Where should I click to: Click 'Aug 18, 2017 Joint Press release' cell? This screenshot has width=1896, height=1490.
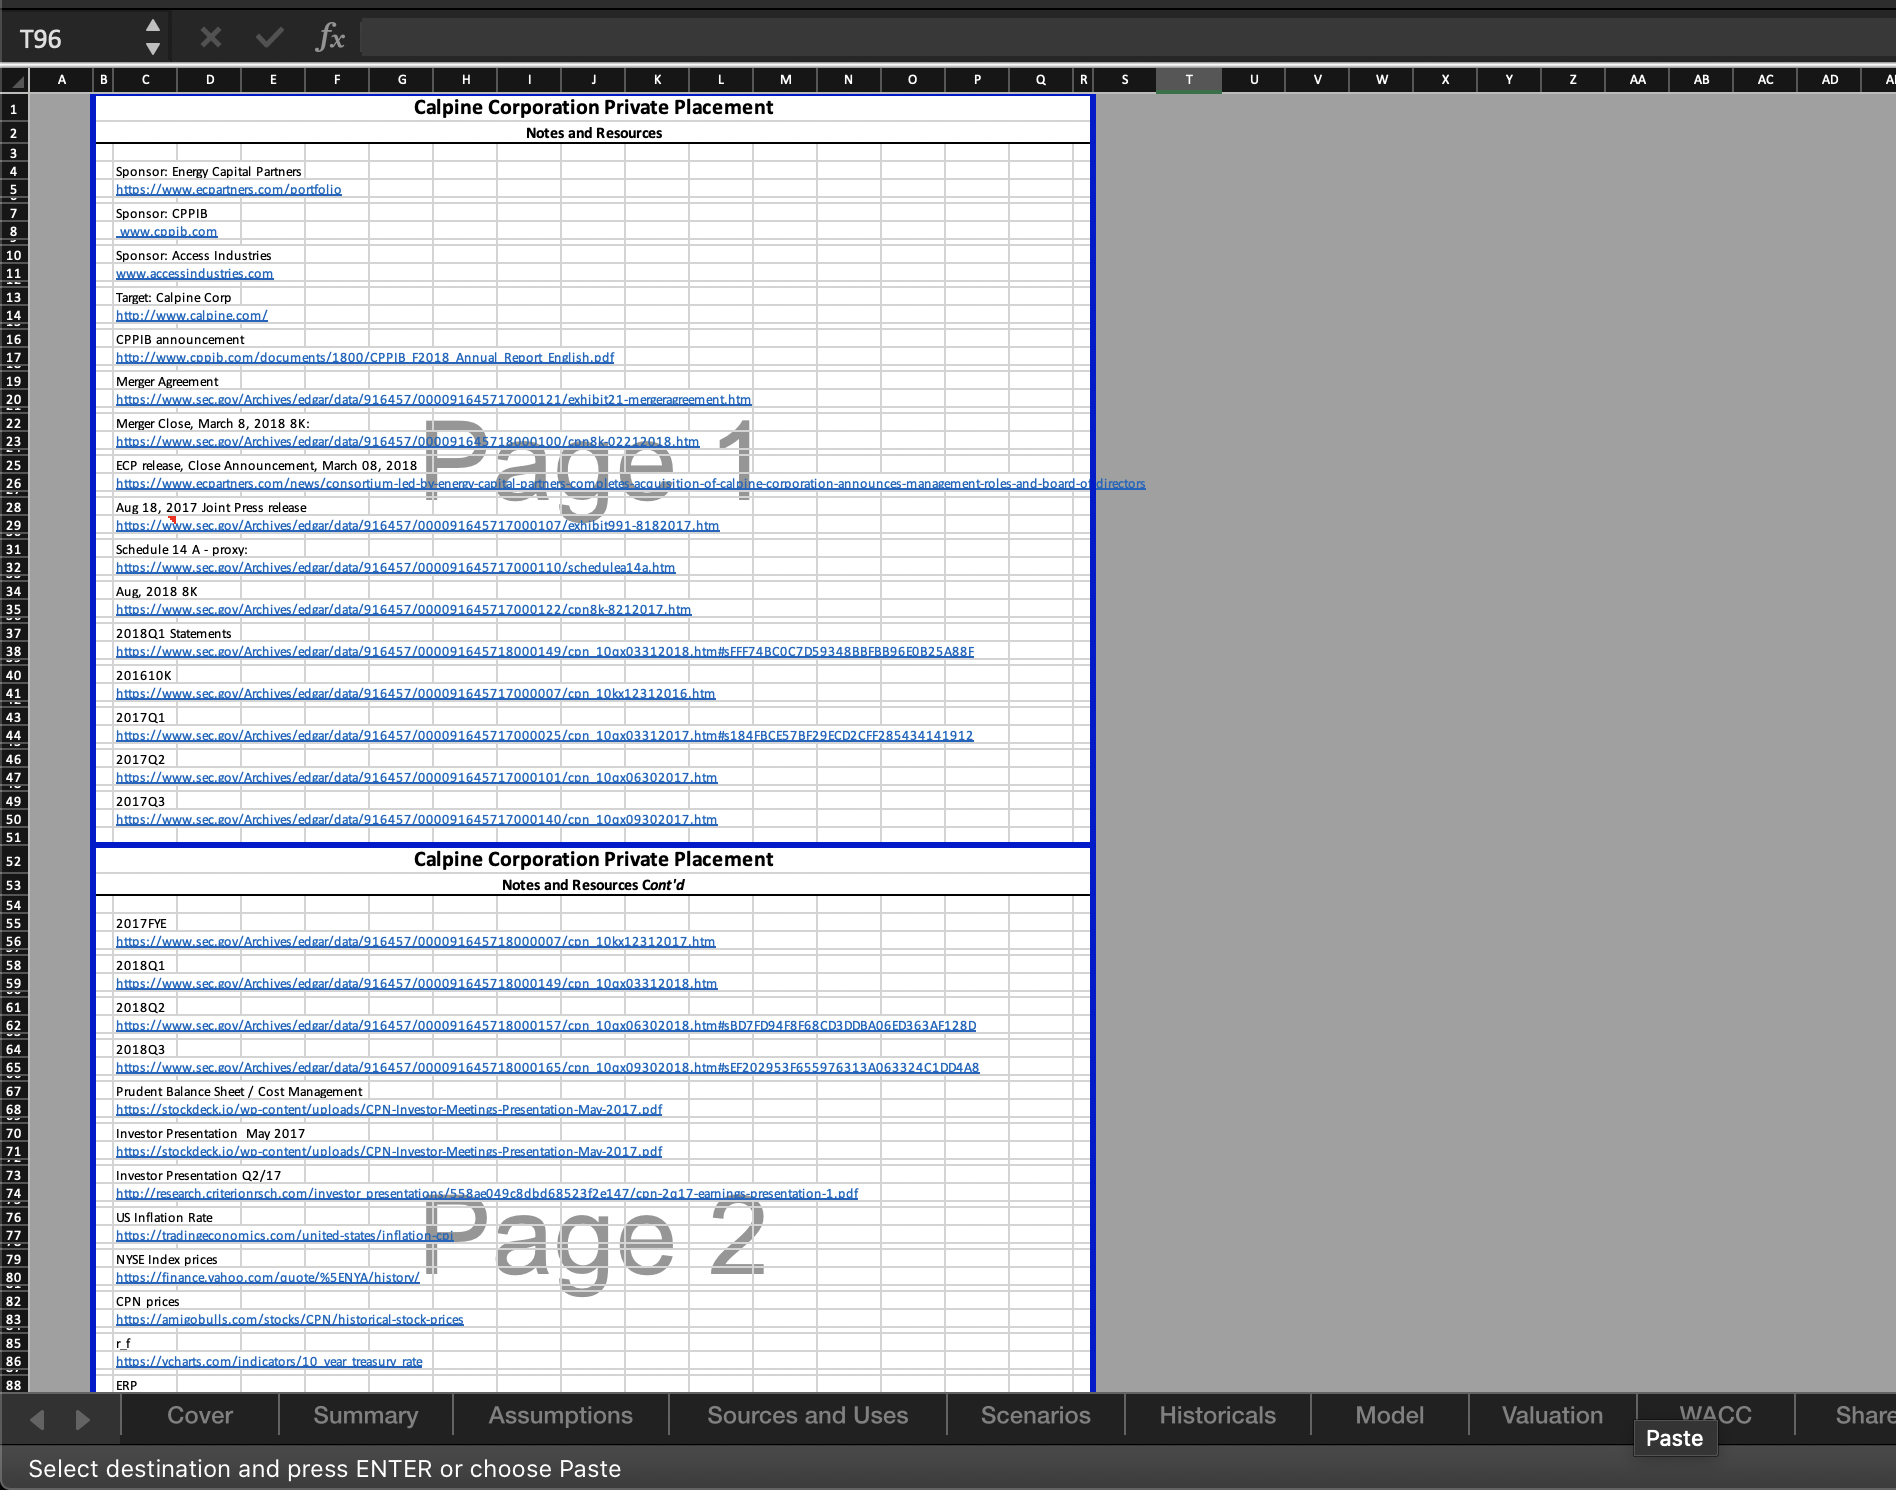(211, 508)
